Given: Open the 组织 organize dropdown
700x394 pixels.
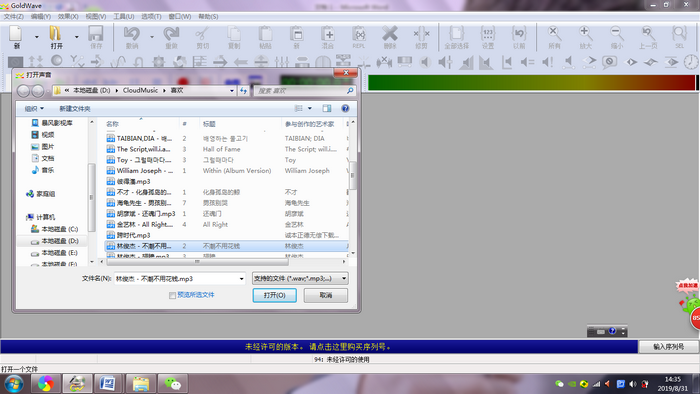Looking at the screenshot, I should point(34,108).
